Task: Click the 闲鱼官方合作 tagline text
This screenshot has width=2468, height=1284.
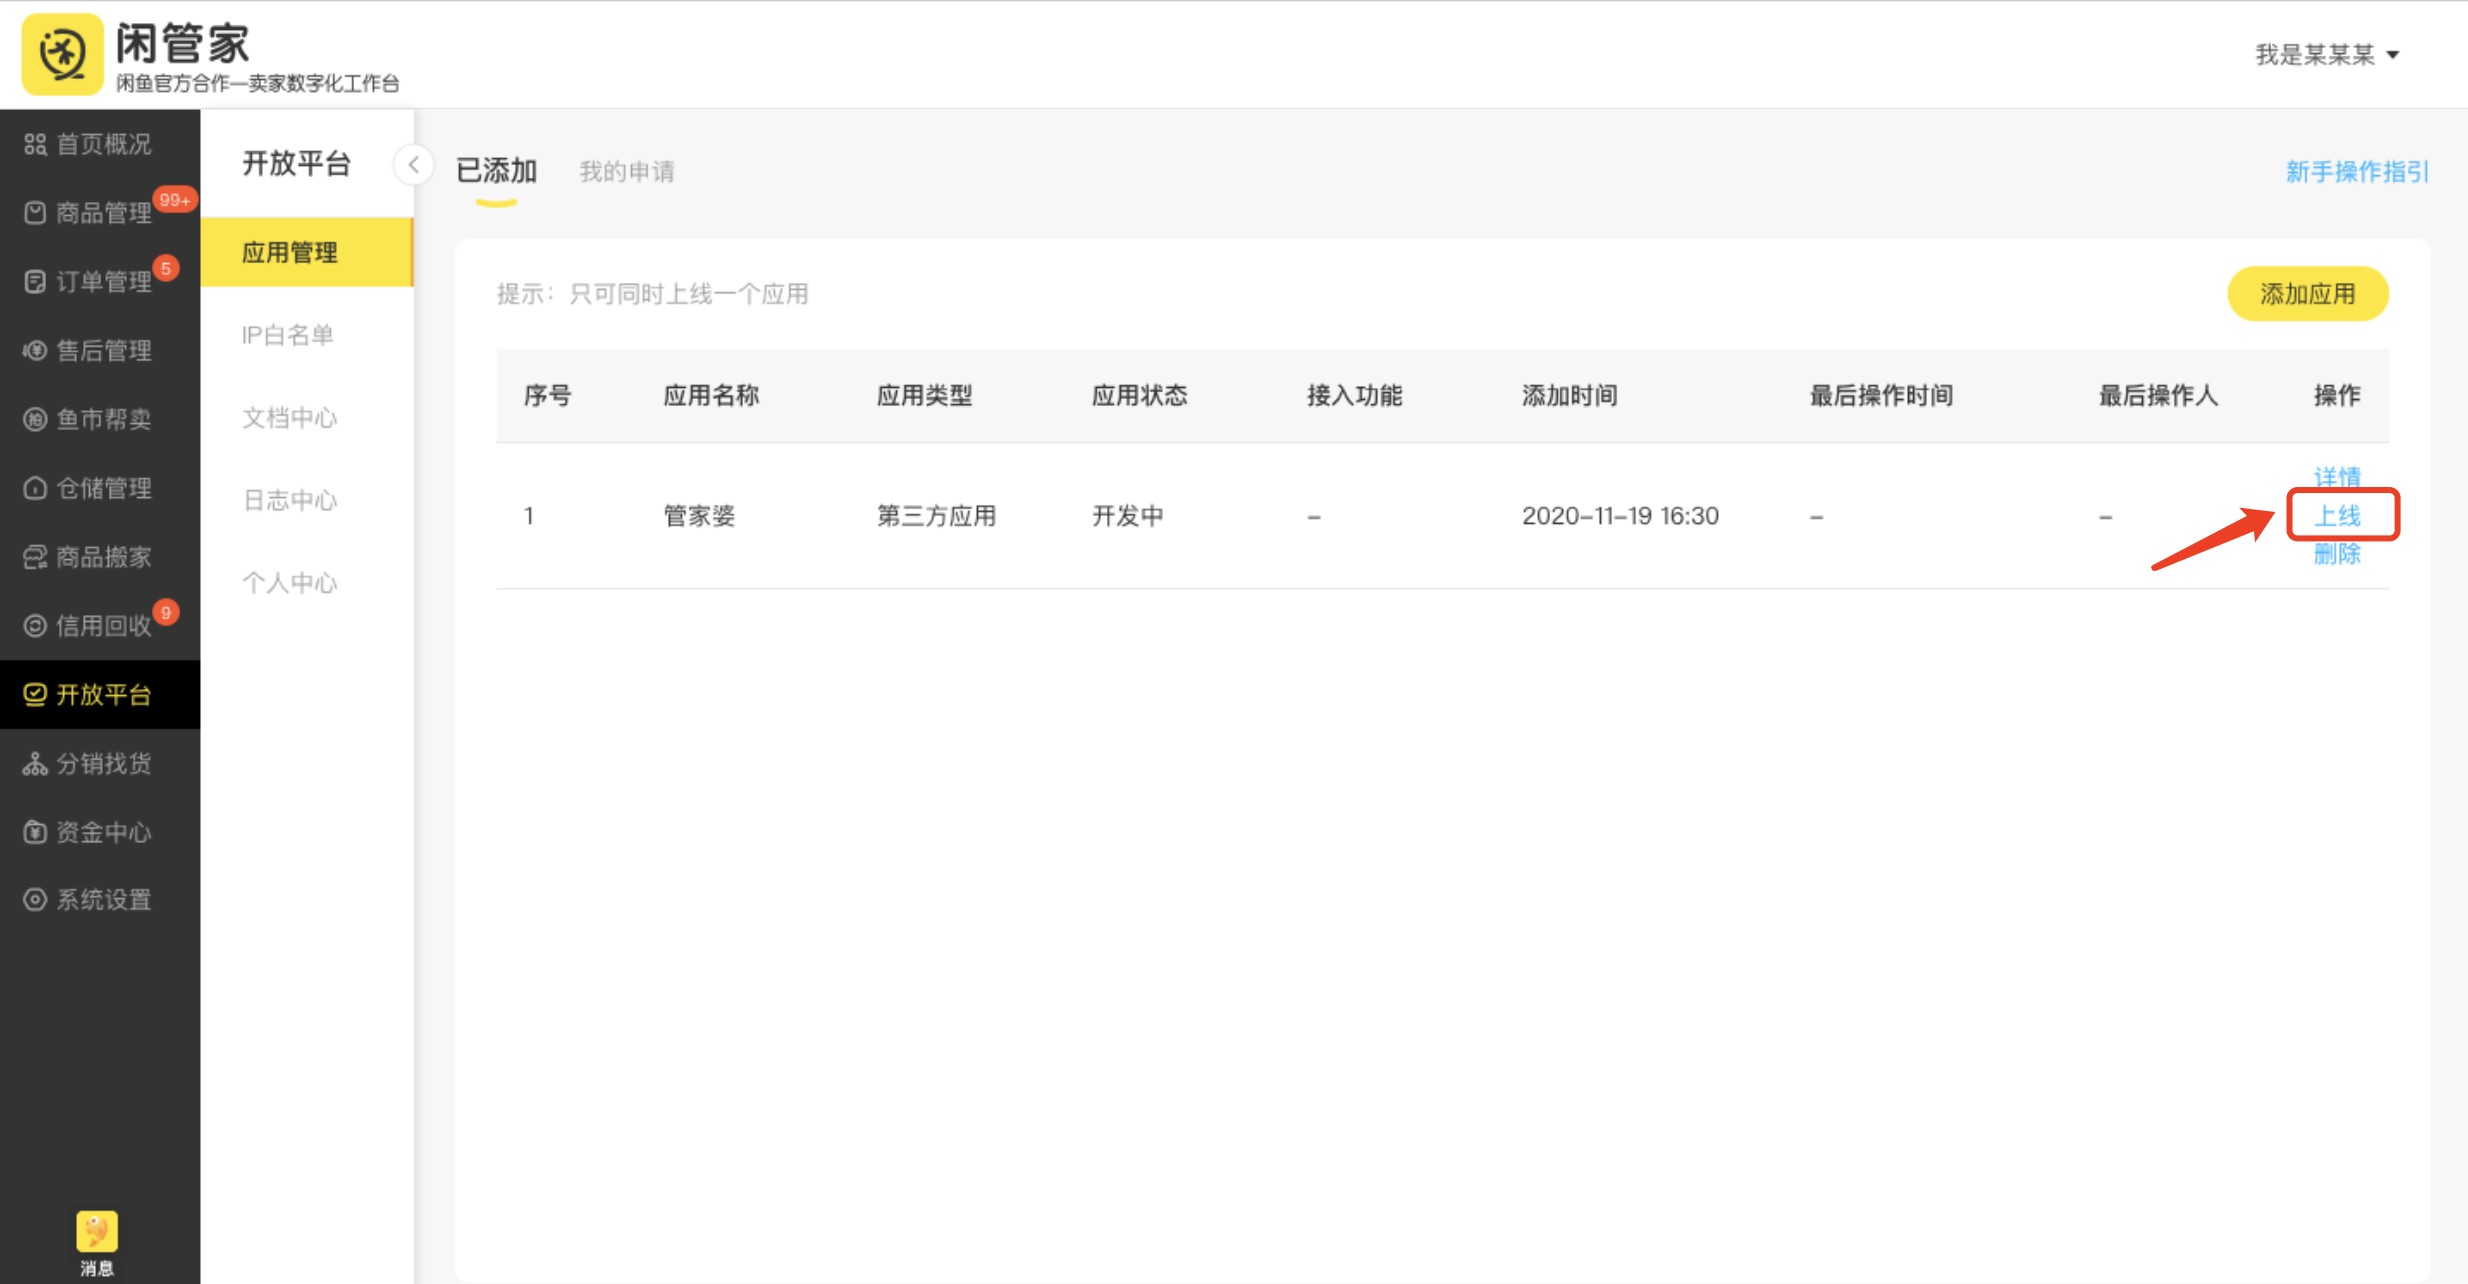Action: coord(258,83)
